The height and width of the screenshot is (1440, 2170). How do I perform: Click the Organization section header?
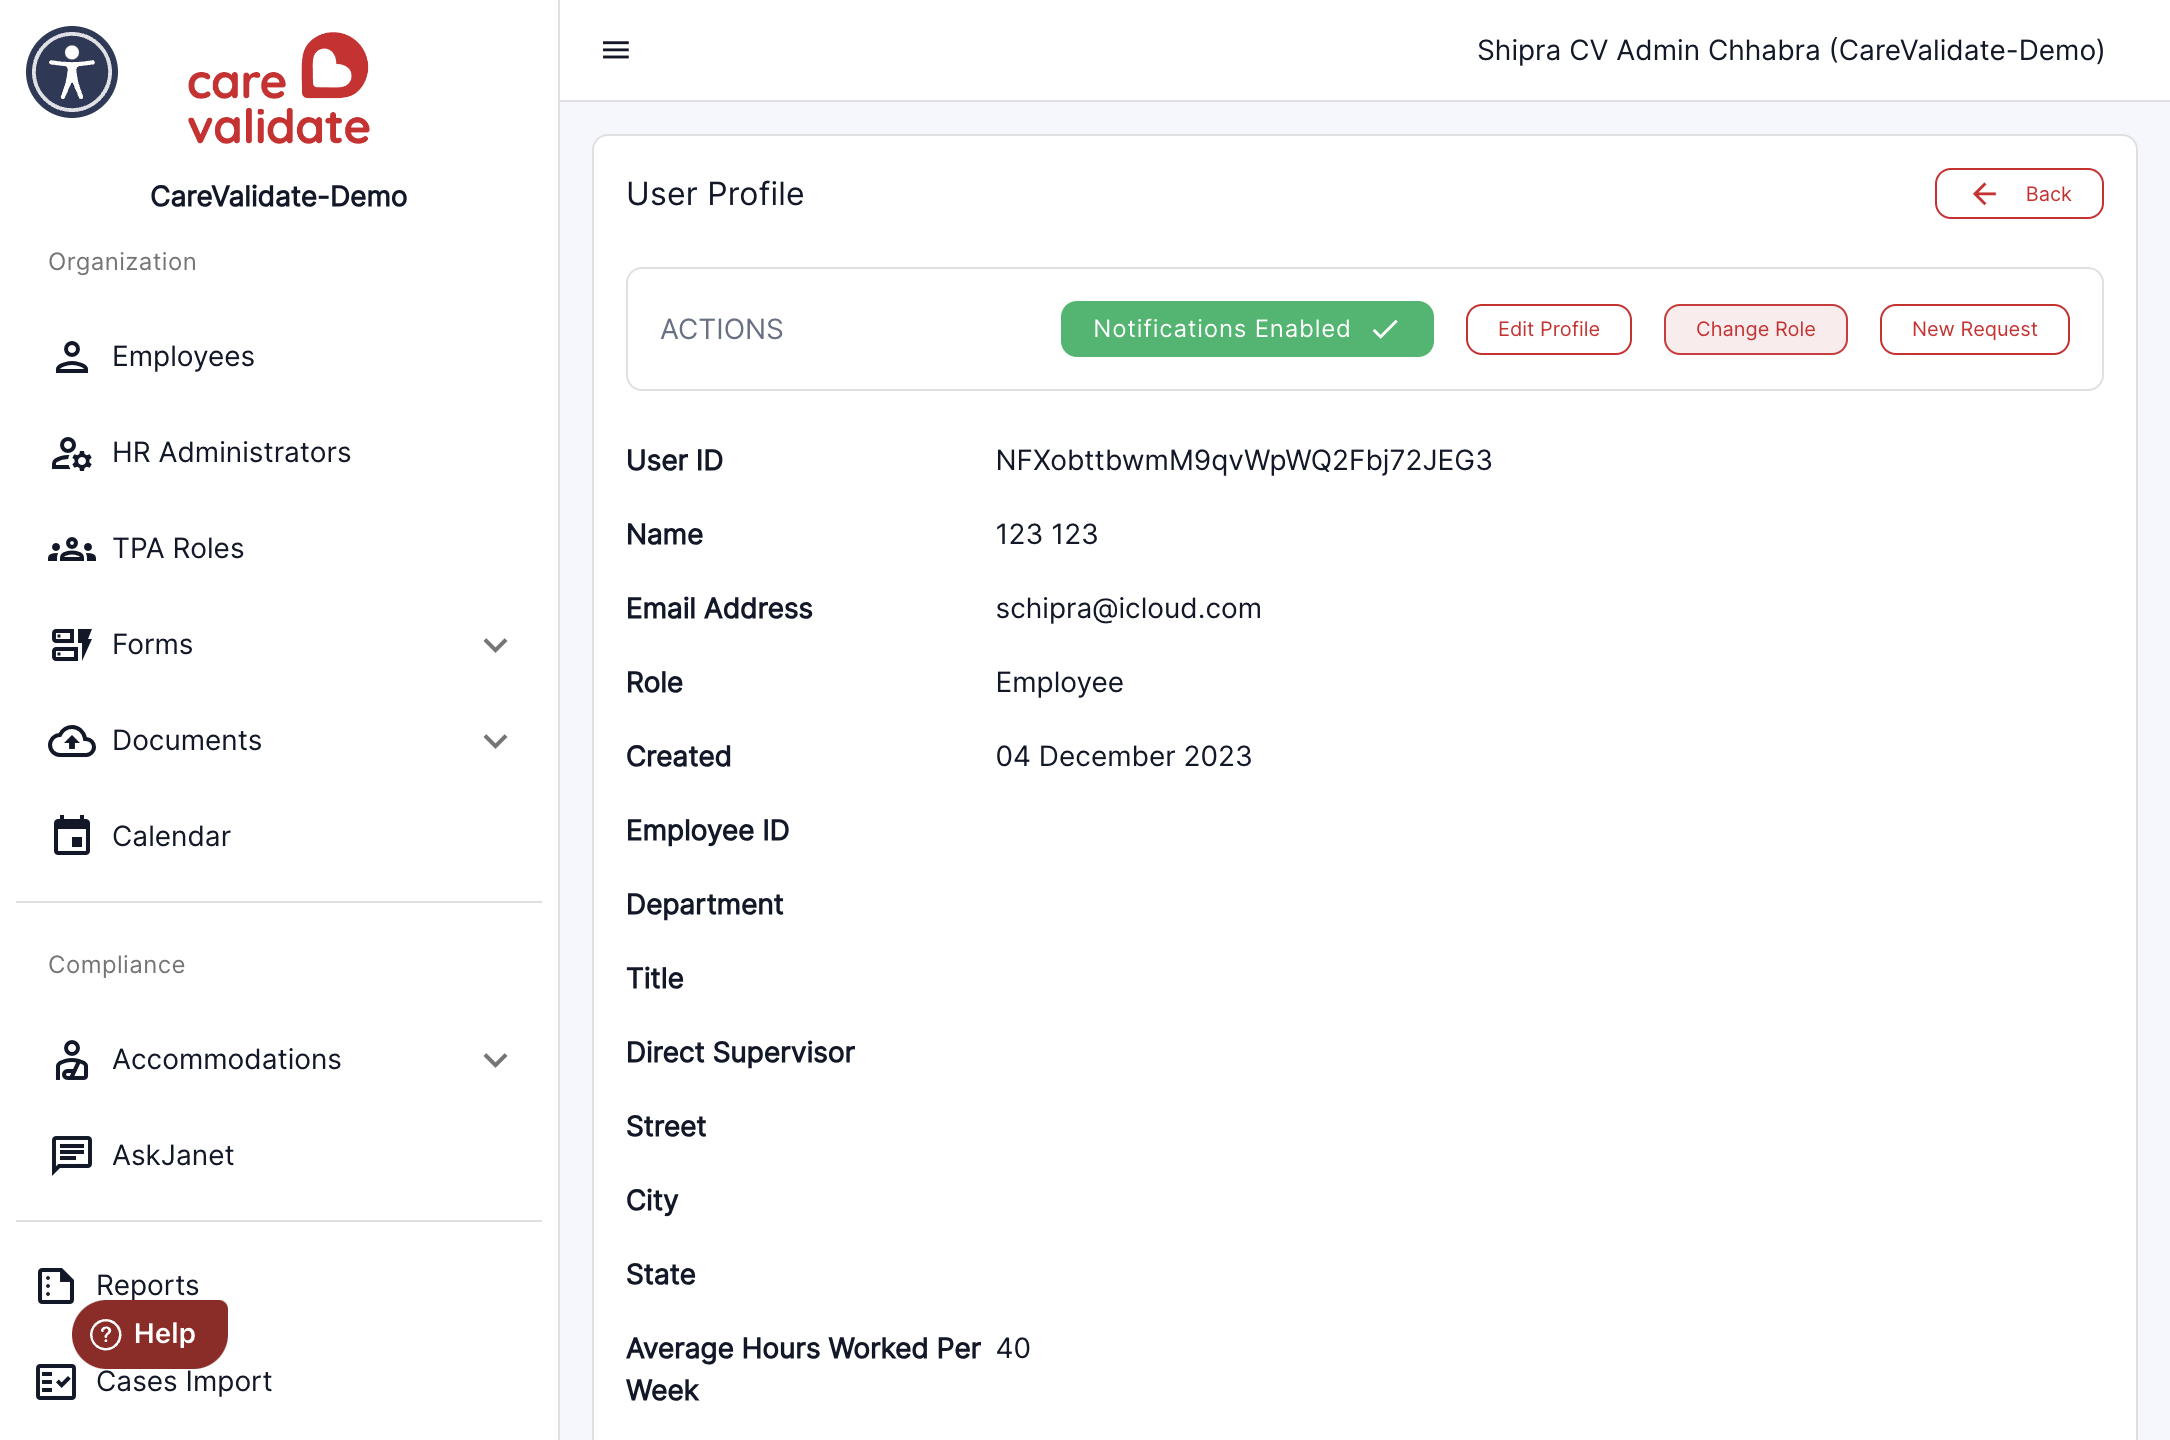coord(123,262)
